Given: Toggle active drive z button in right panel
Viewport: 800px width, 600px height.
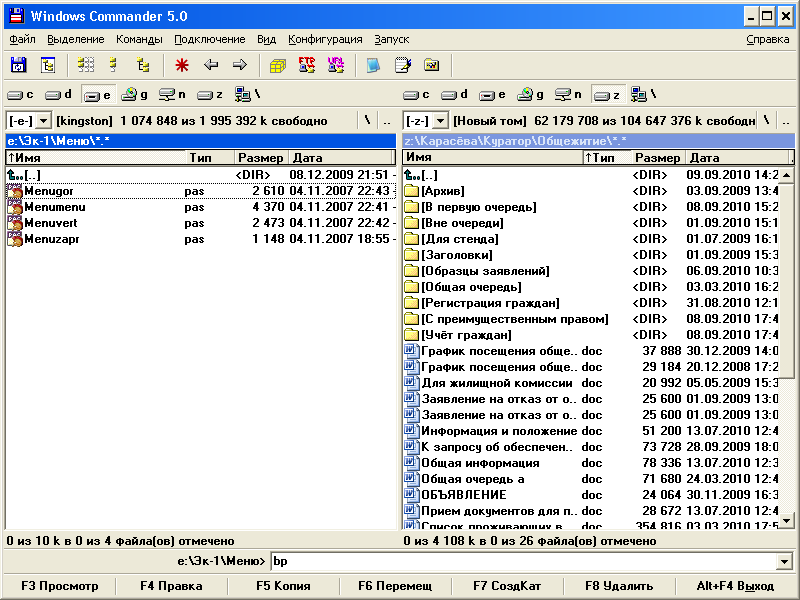Looking at the screenshot, I should click(607, 94).
